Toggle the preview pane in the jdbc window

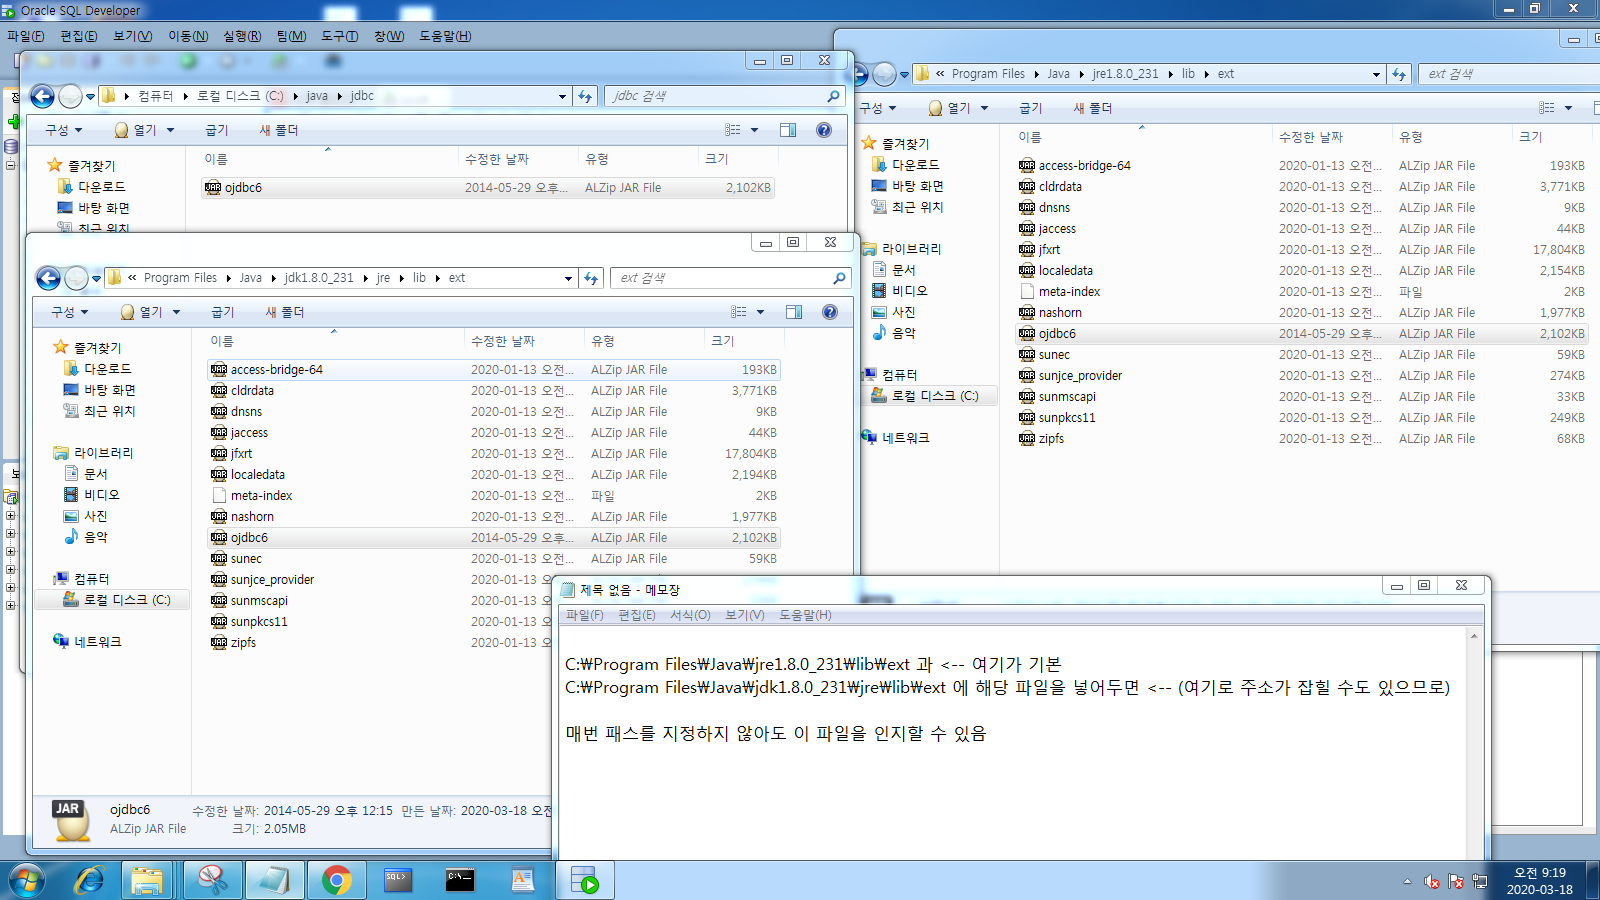pyautogui.click(x=788, y=130)
